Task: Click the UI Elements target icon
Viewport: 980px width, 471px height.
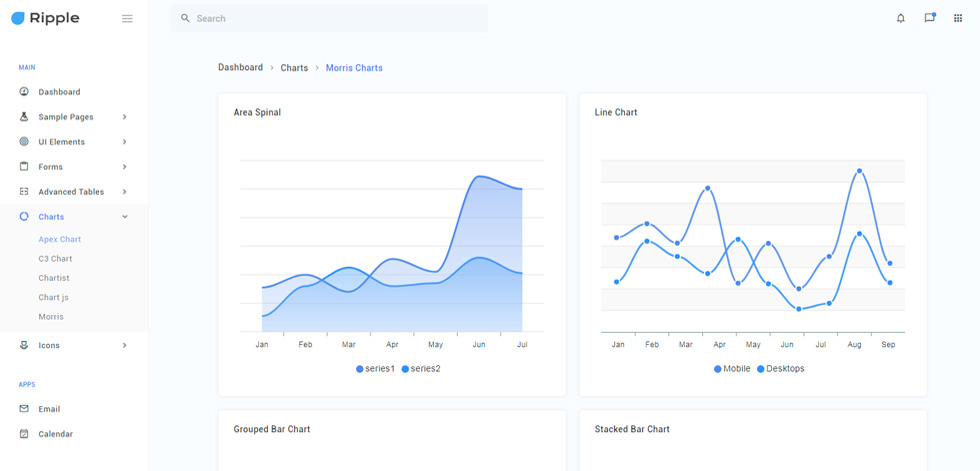Action: [x=24, y=142]
